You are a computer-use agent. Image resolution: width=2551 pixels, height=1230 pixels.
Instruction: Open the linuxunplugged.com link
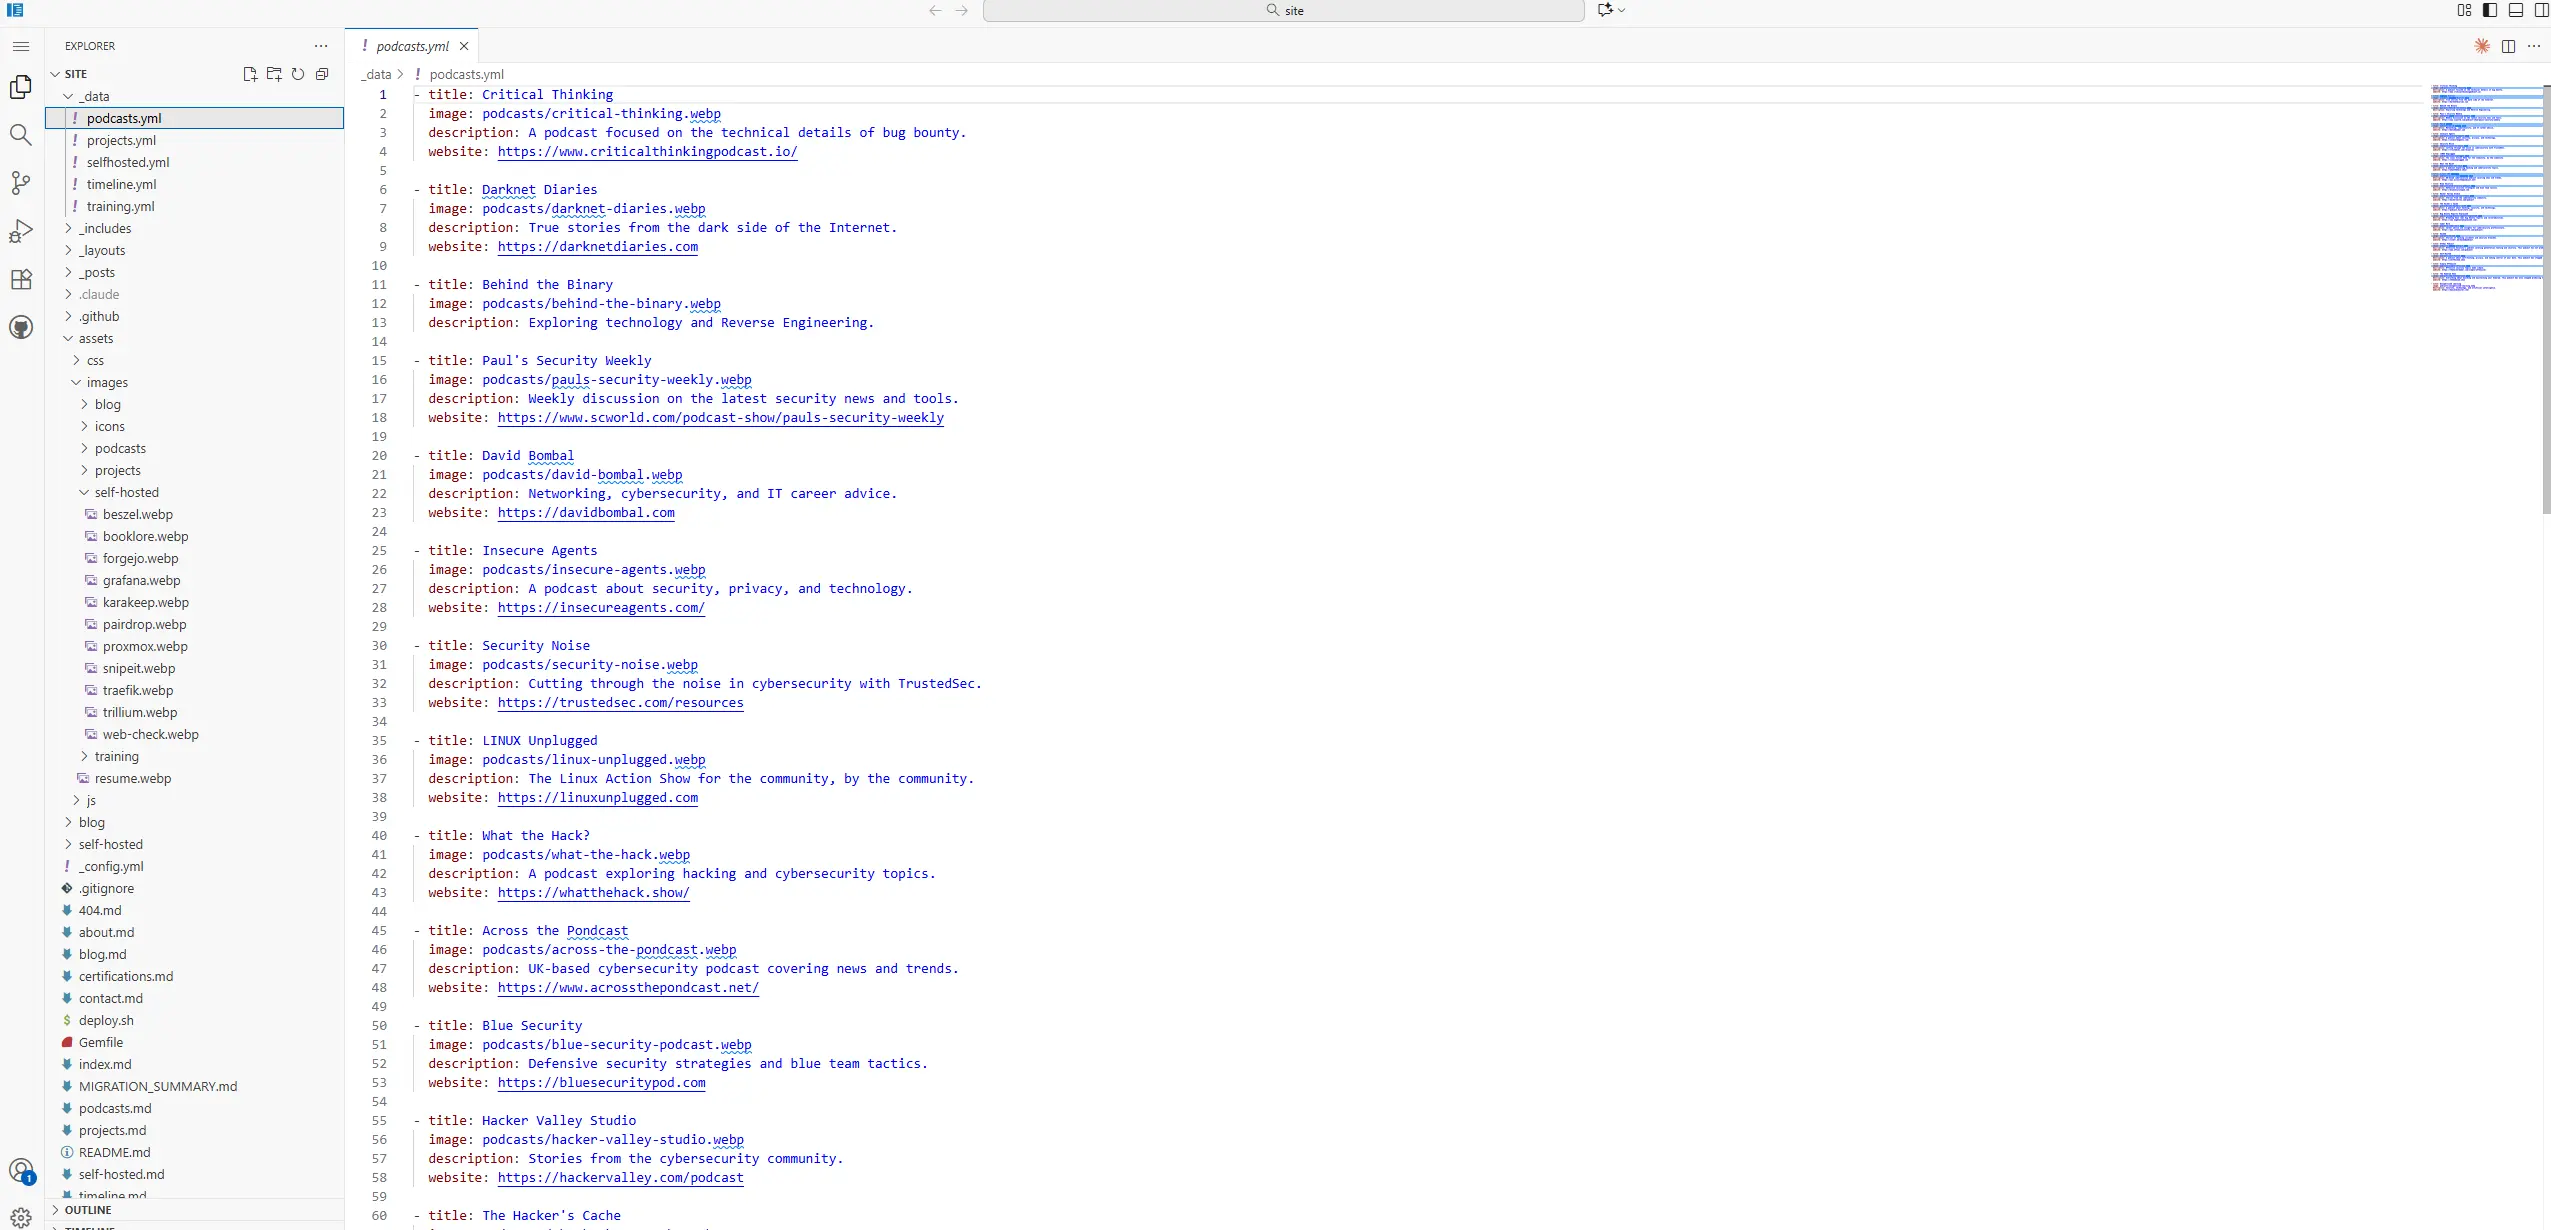[598, 798]
